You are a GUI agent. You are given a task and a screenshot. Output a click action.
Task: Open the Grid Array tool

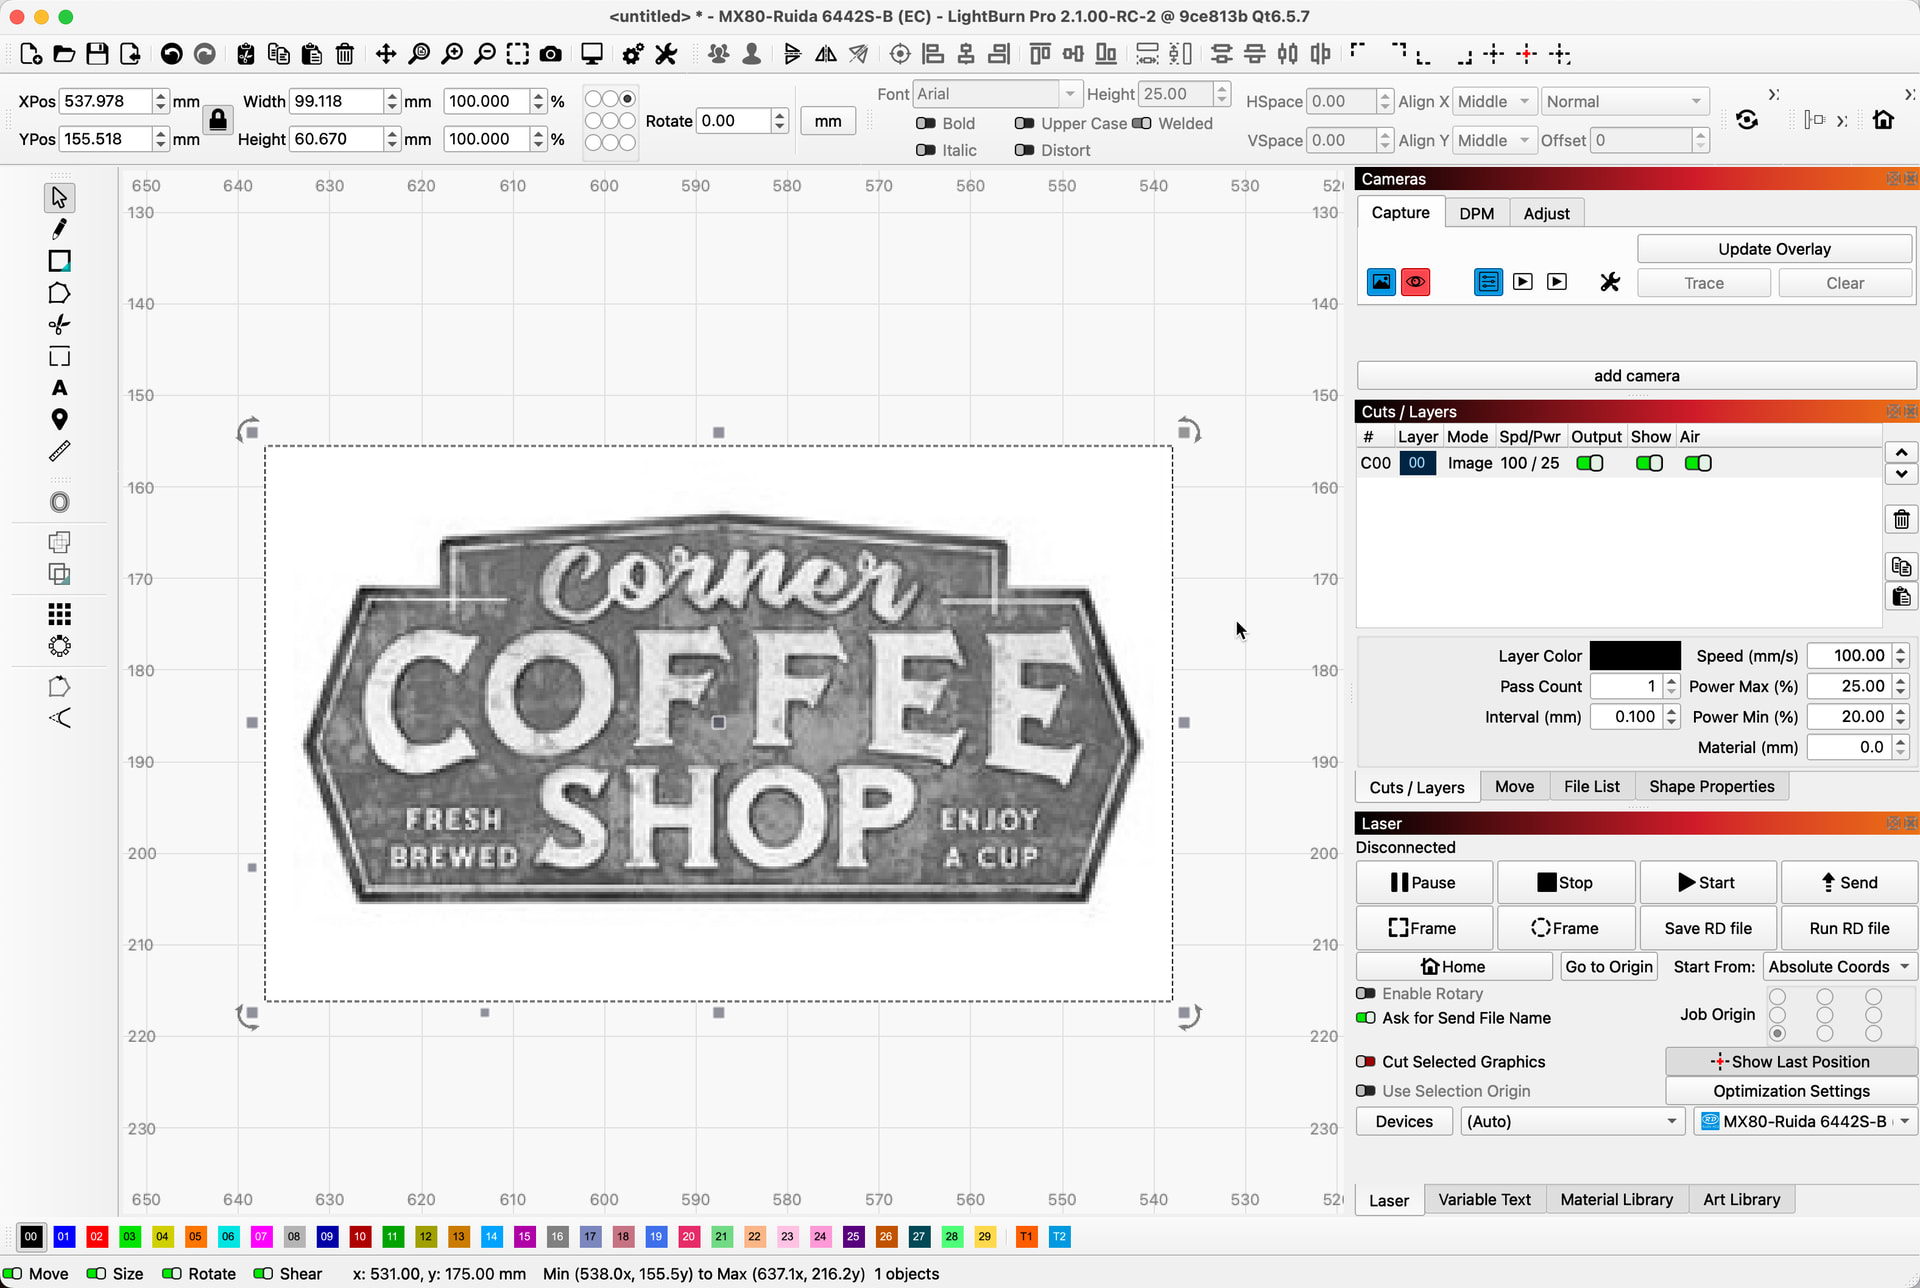59,614
